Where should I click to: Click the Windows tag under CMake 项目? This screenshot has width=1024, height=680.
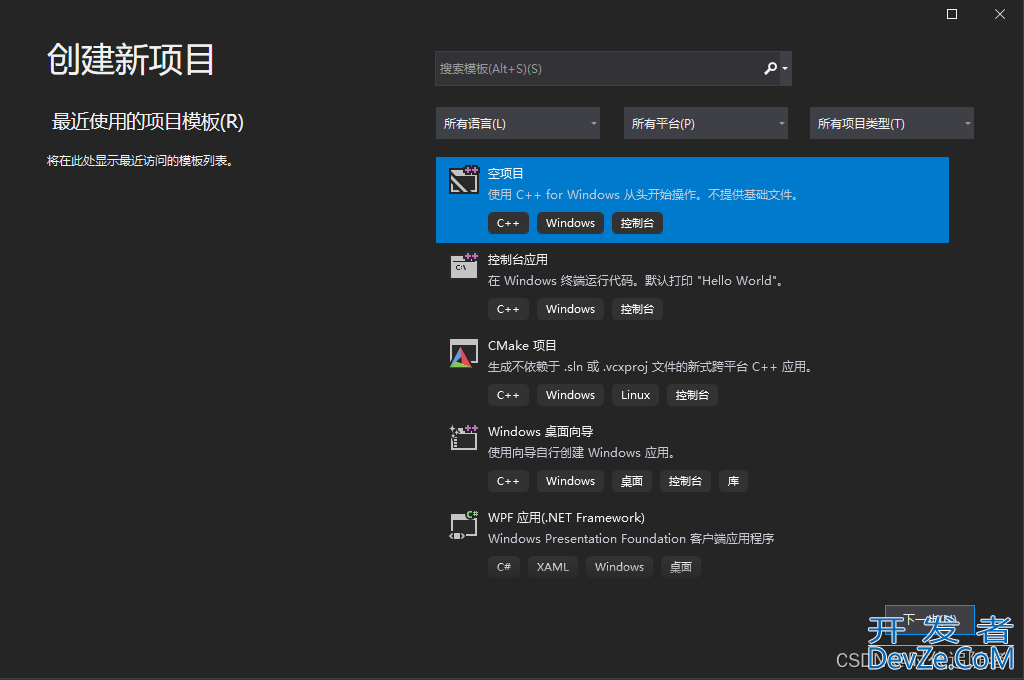[x=570, y=395]
